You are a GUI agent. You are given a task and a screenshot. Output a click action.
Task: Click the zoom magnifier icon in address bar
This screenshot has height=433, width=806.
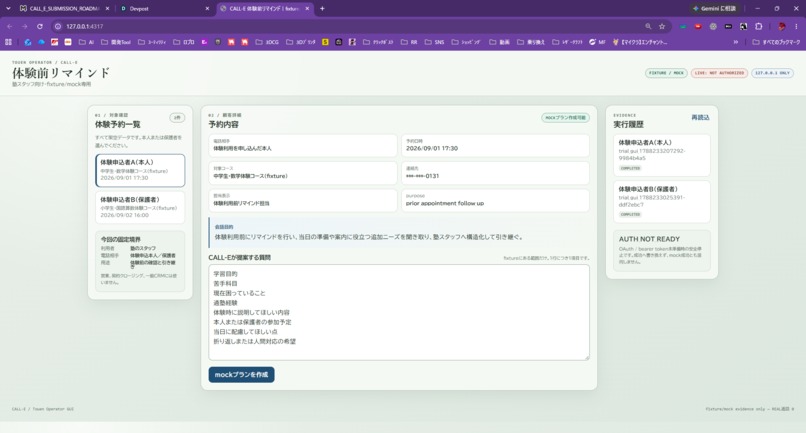[x=648, y=26]
